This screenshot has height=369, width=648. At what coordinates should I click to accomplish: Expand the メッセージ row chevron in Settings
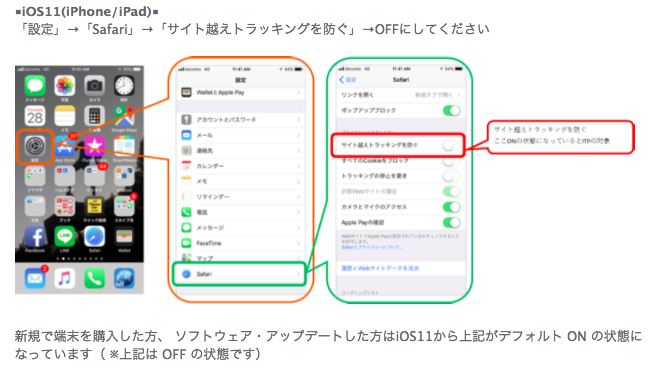click(x=298, y=228)
